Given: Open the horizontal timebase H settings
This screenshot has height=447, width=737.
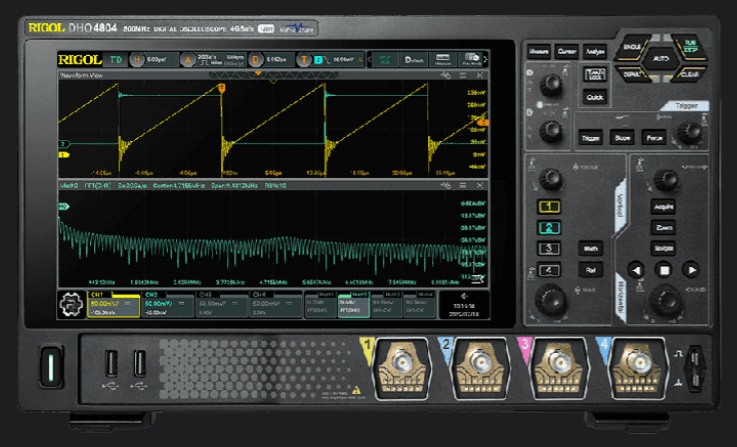Looking at the screenshot, I should point(138,60).
